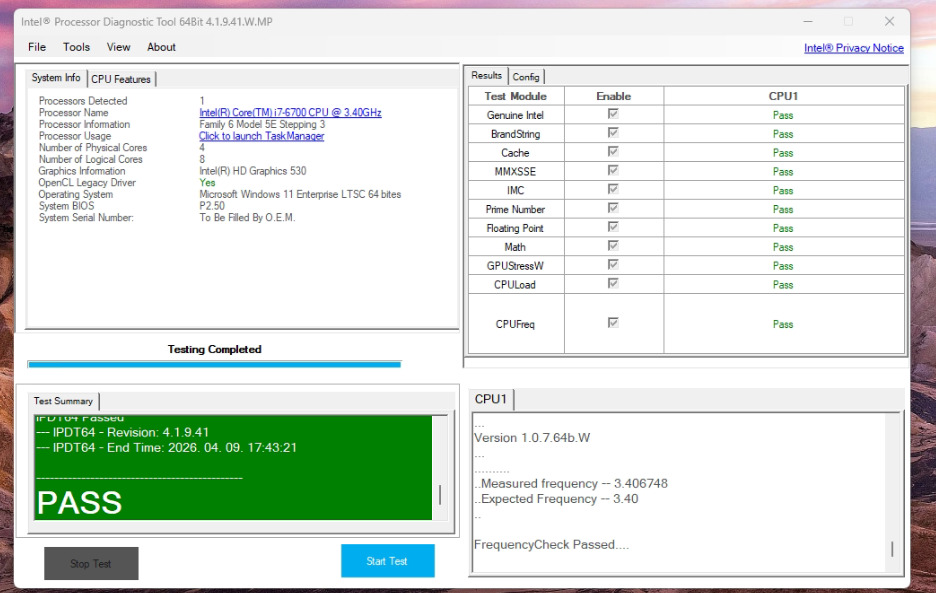Click the 'Version 1.0.7.64b.W' line
This screenshot has width=936, height=593.
pyautogui.click(x=532, y=438)
